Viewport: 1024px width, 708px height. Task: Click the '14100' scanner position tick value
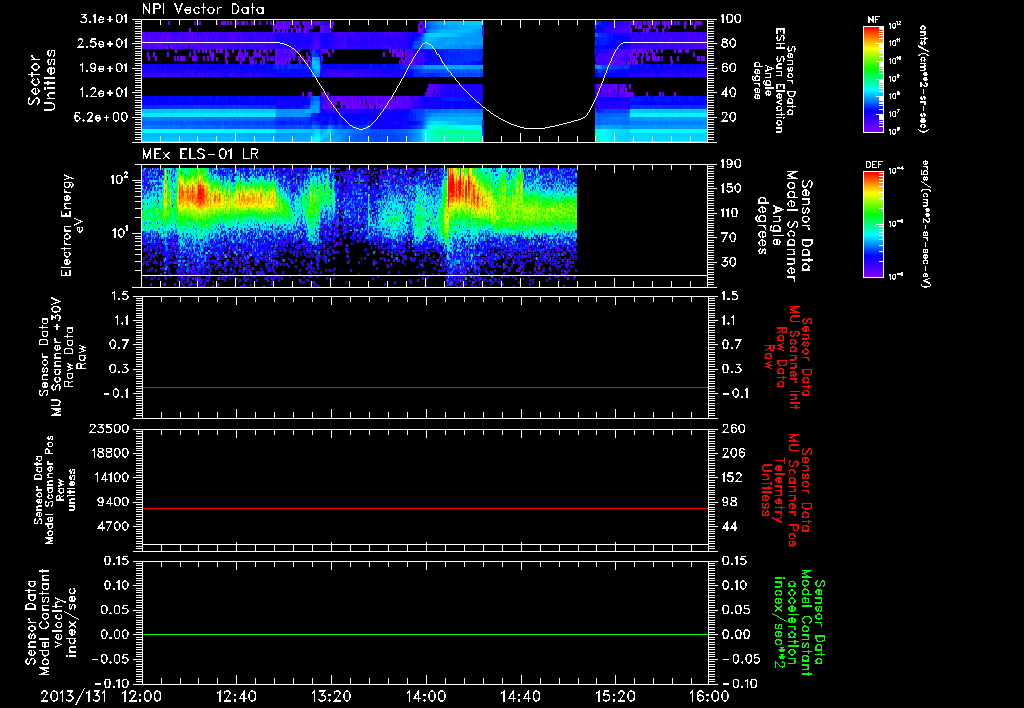(111, 477)
